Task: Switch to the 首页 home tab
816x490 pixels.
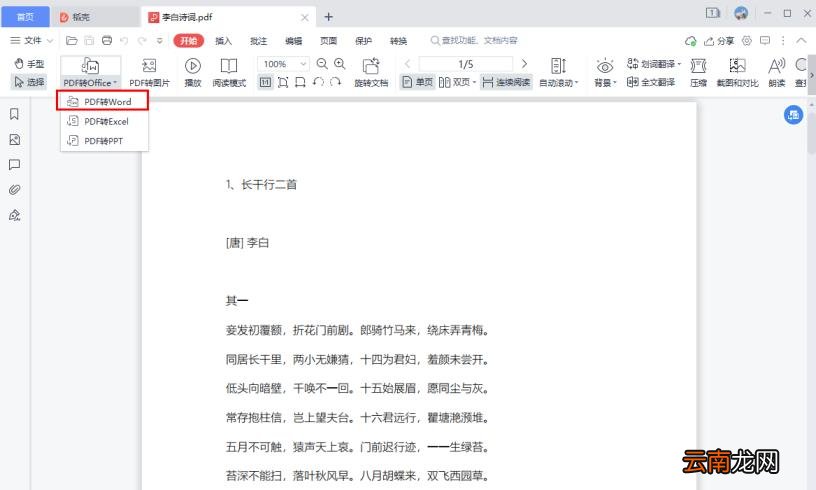Action: 25,17
